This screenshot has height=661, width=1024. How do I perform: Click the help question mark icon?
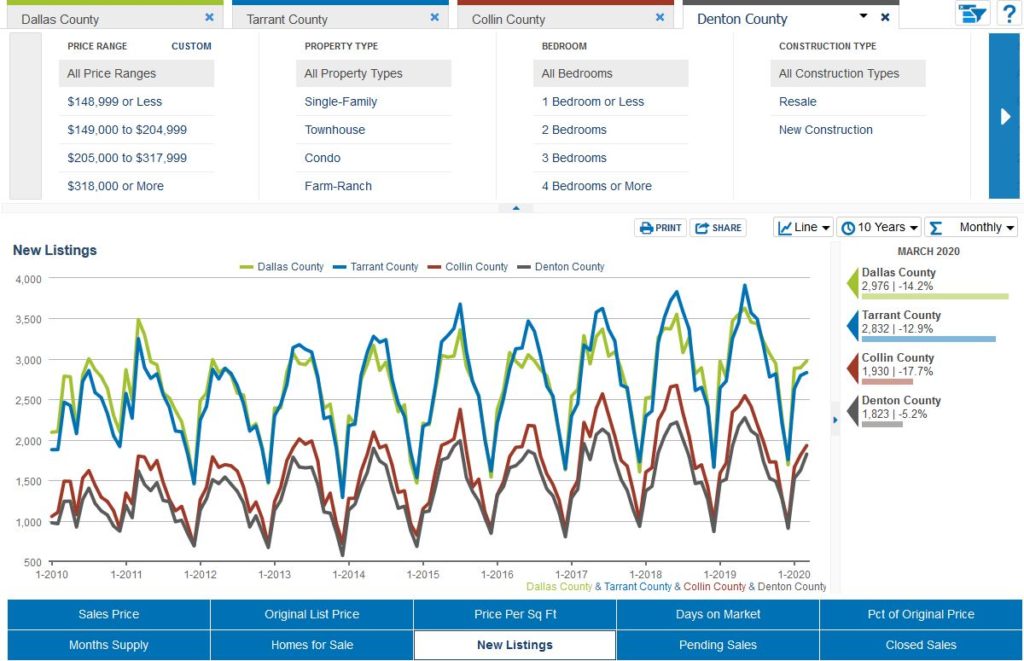tap(1008, 14)
